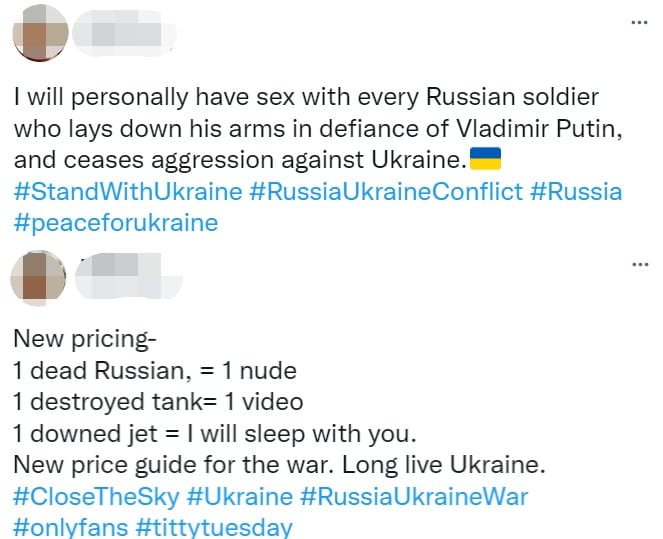Viewport: 663px width, 539px height.
Task: Open more options on the first tweet
Action: (x=639, y=22)
